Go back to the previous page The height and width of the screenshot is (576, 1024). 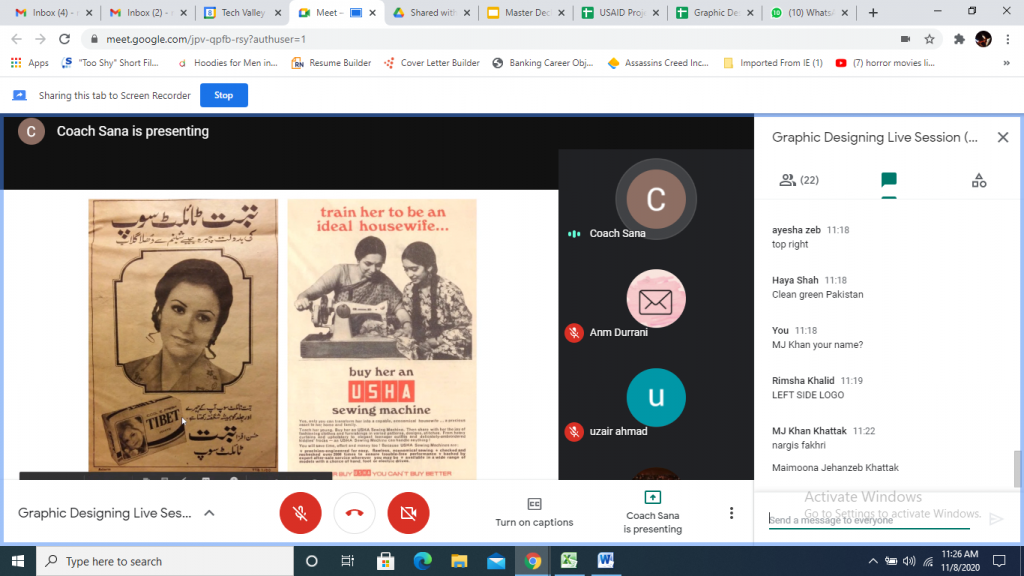(x=16, y=39)
